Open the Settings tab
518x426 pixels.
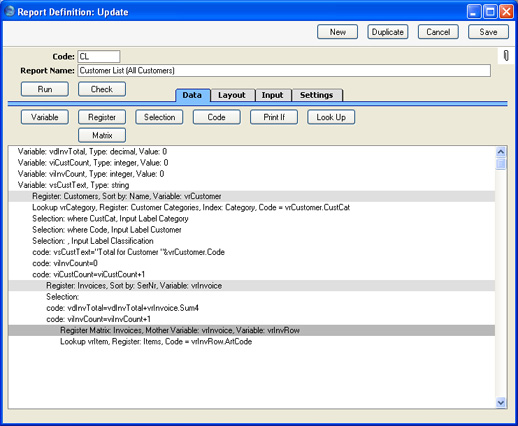[x=316, y=95]
